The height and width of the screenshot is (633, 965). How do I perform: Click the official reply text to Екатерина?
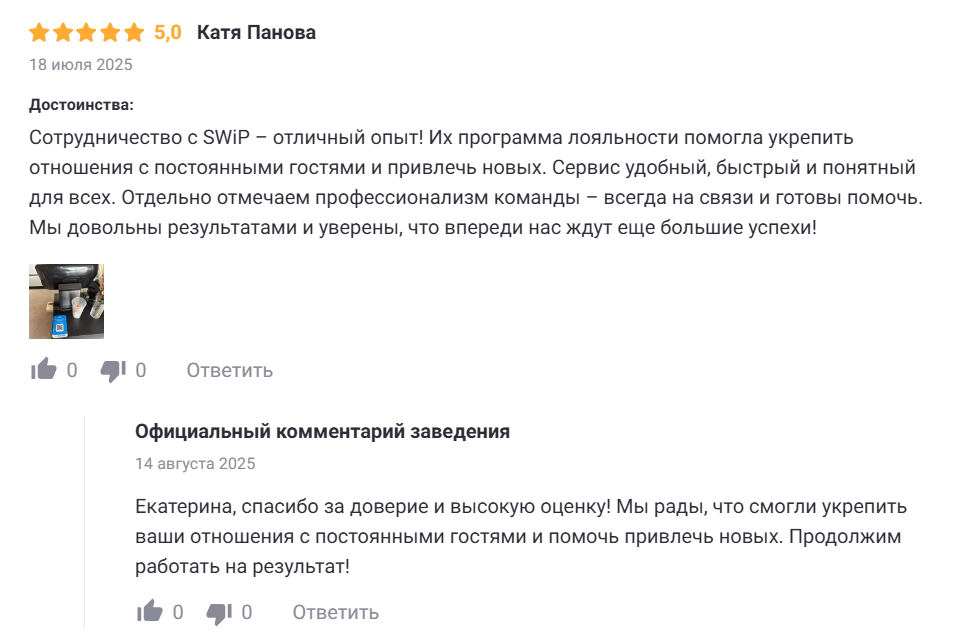(520, 536)
